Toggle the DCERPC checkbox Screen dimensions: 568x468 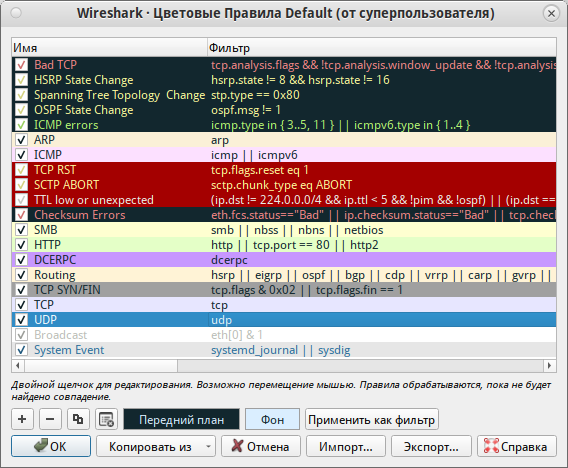(x=21, y=260)
